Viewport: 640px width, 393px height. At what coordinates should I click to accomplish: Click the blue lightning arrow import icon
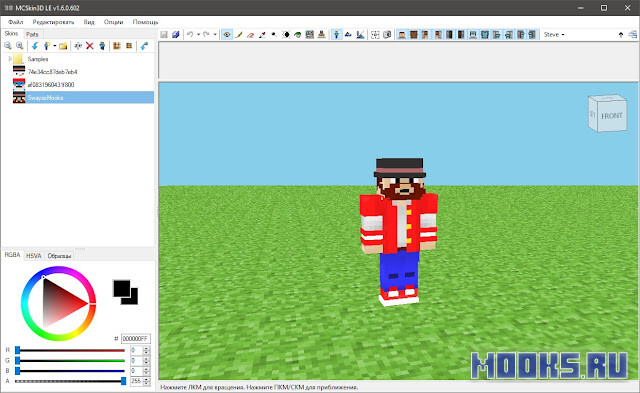35,46
